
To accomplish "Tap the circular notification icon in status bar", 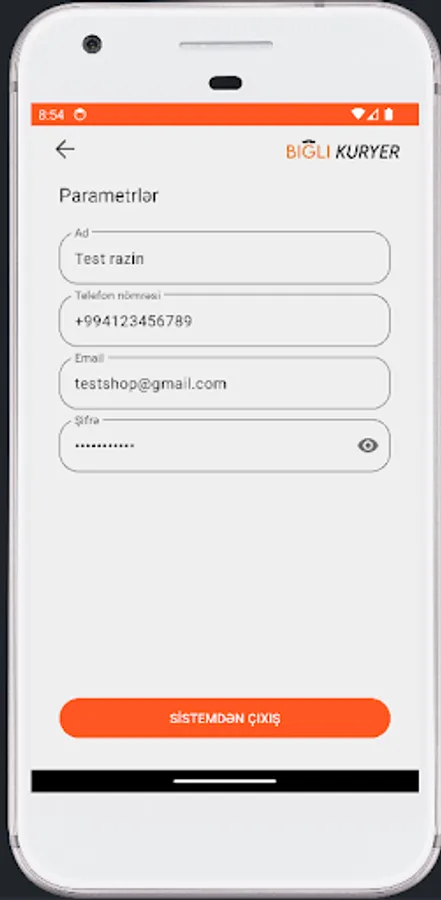I will point(80,115).
